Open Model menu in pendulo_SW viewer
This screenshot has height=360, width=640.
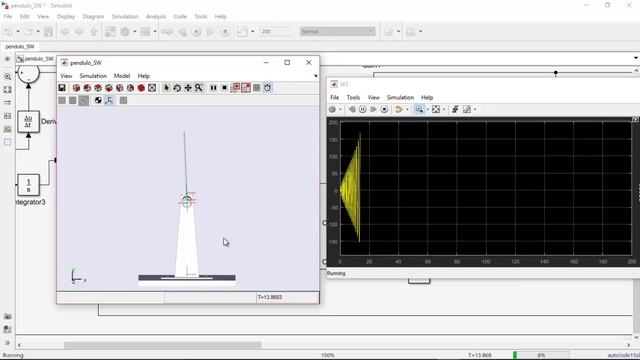click(122, 76)
